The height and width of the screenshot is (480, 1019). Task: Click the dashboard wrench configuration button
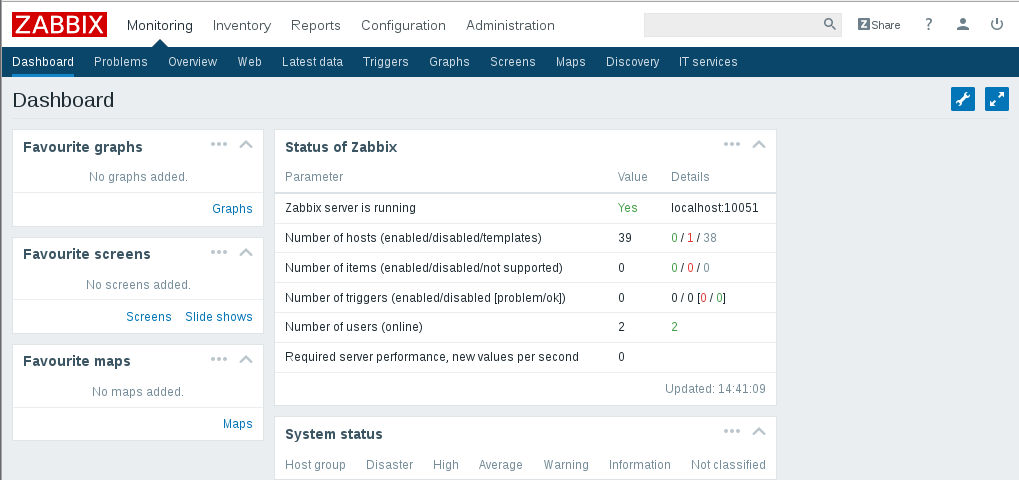coord(963,99)
